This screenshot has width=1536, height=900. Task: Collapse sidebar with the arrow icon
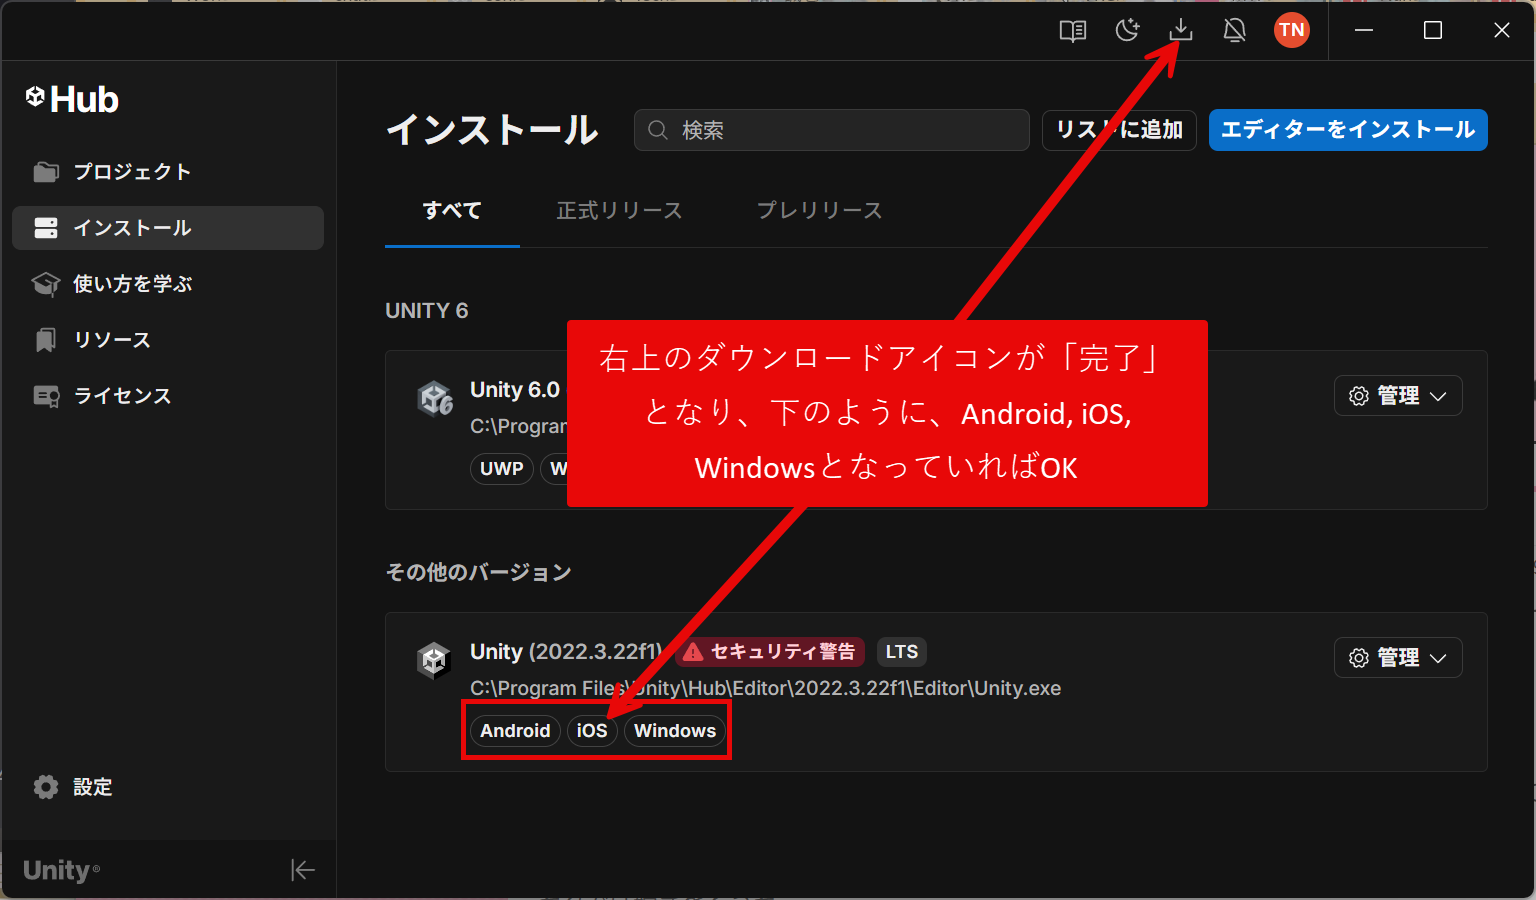tap(303, 870)
